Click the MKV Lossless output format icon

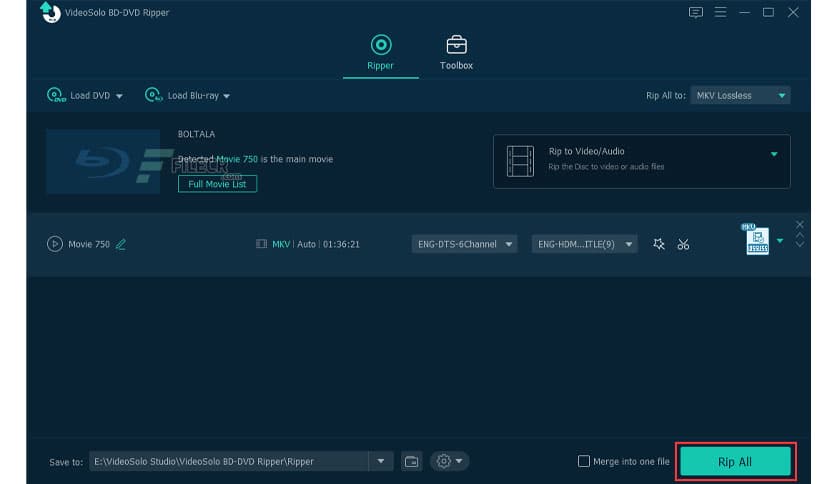pos(757,239)
